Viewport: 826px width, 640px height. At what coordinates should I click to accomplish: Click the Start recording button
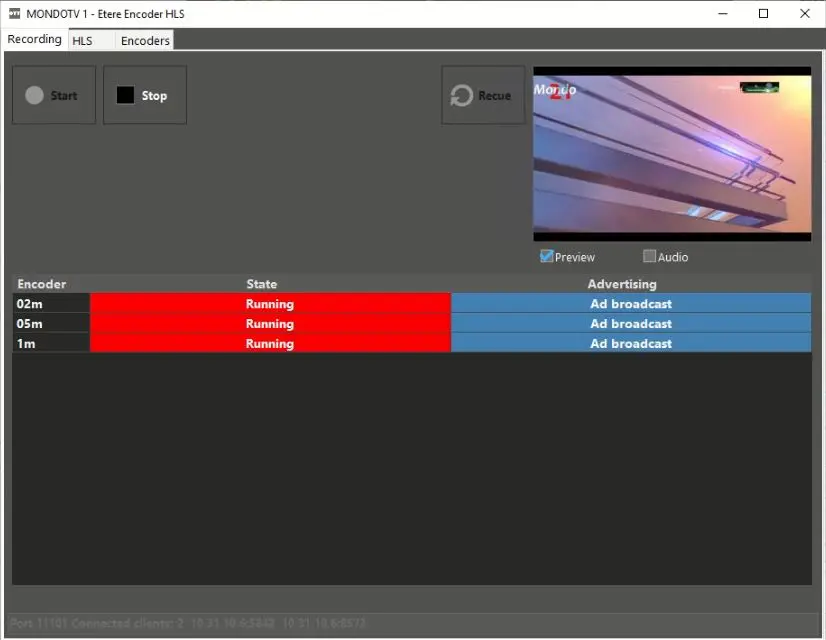54,96
